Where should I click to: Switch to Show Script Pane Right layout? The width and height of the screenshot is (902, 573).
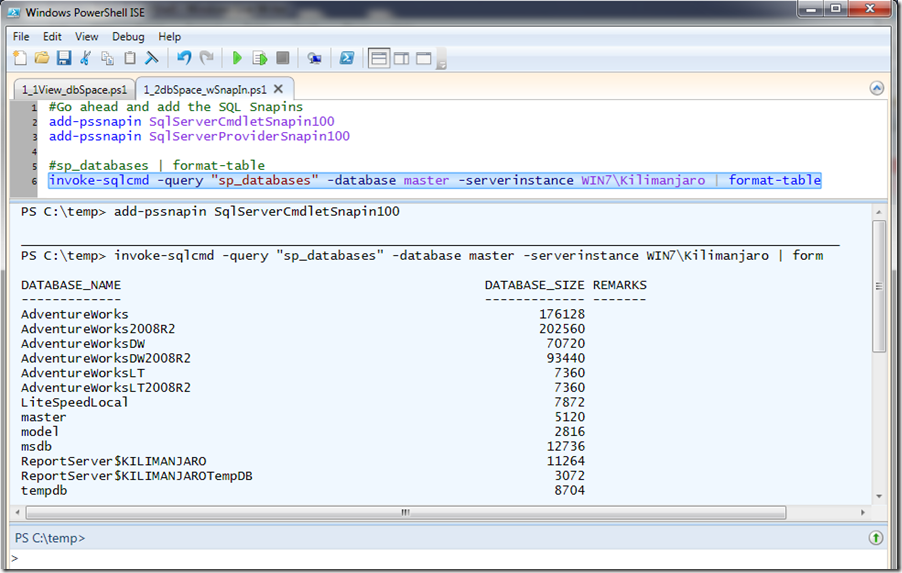pyautogui.click(x=401, y=58)
